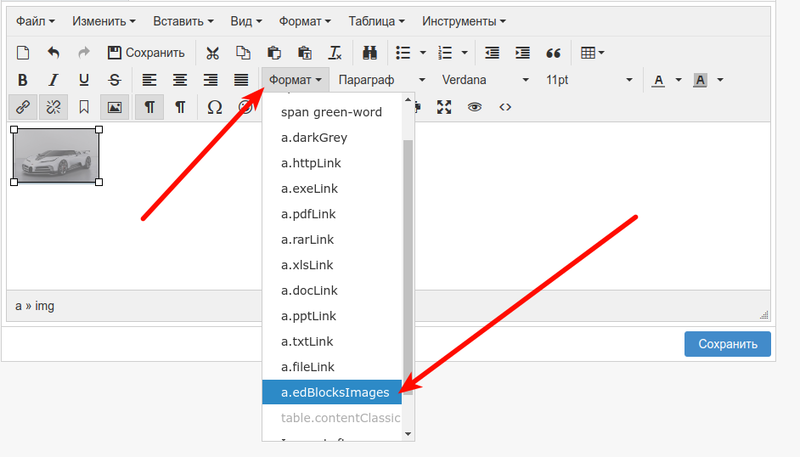This screenshot has height=457, width=800.
Task: Select the a.edBlocksImages style
Action: (x=332, y=392)
